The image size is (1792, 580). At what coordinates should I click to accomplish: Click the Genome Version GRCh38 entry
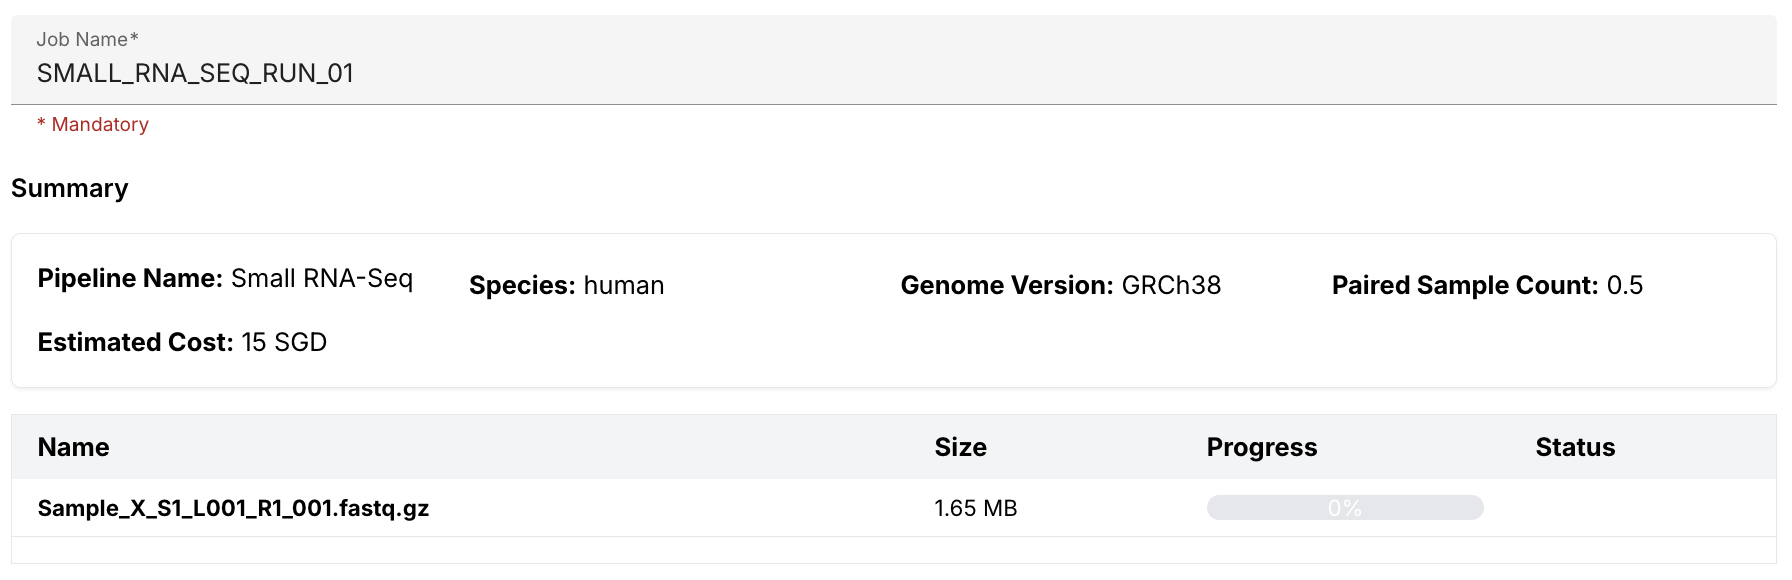pos(1061,285)
